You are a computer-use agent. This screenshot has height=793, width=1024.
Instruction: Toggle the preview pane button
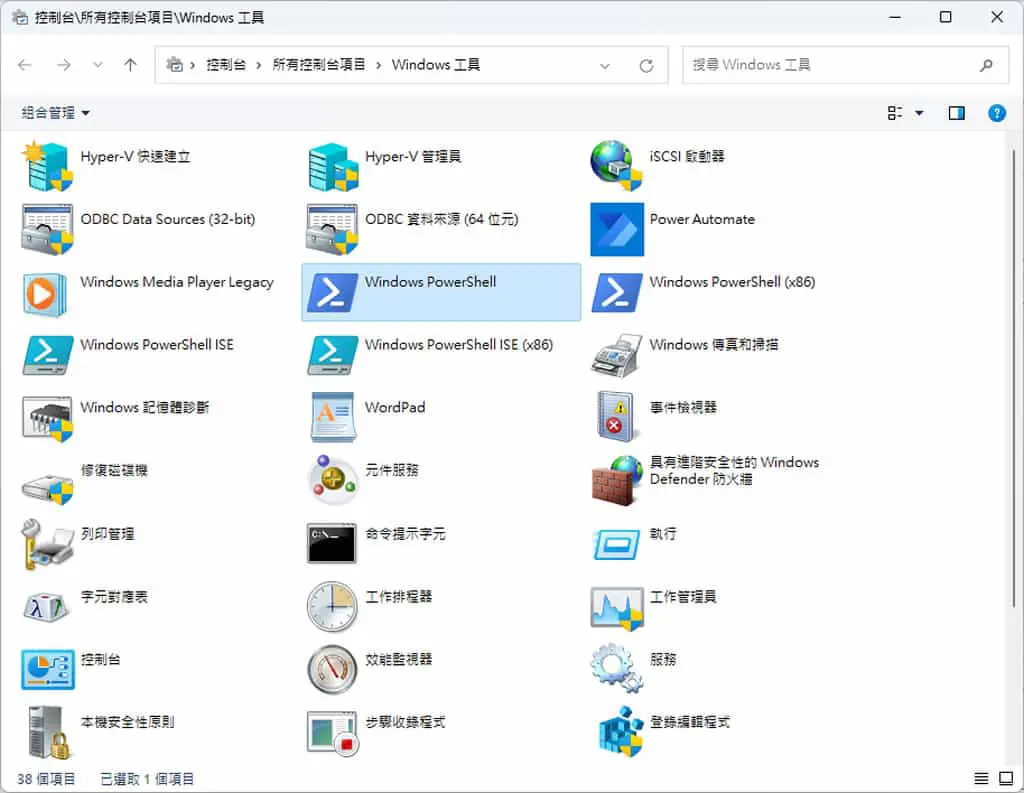click(x=957, y=113)
